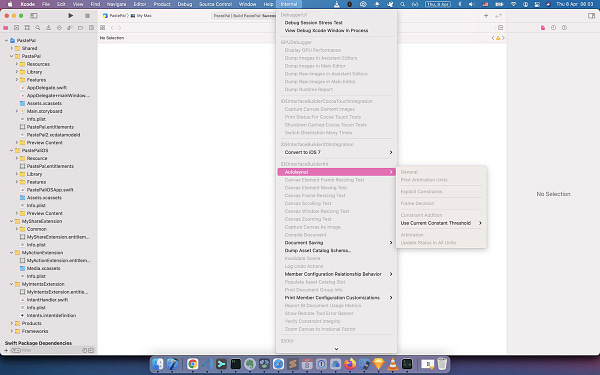Click the yellow warning issue indicator
This screenshot has width=600, height=375.
tap(498, 38)
